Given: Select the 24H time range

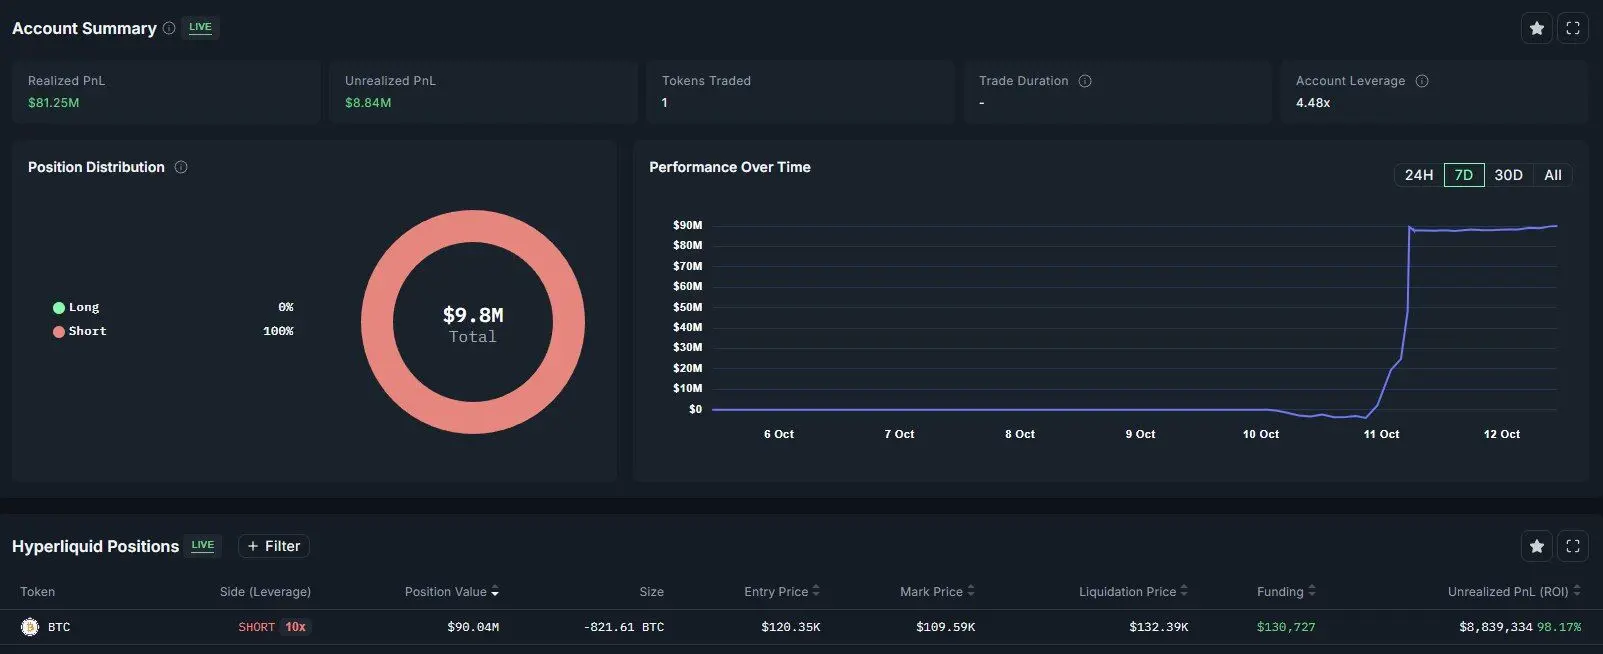Looking at the screenshot, I should coord(1418,175).
